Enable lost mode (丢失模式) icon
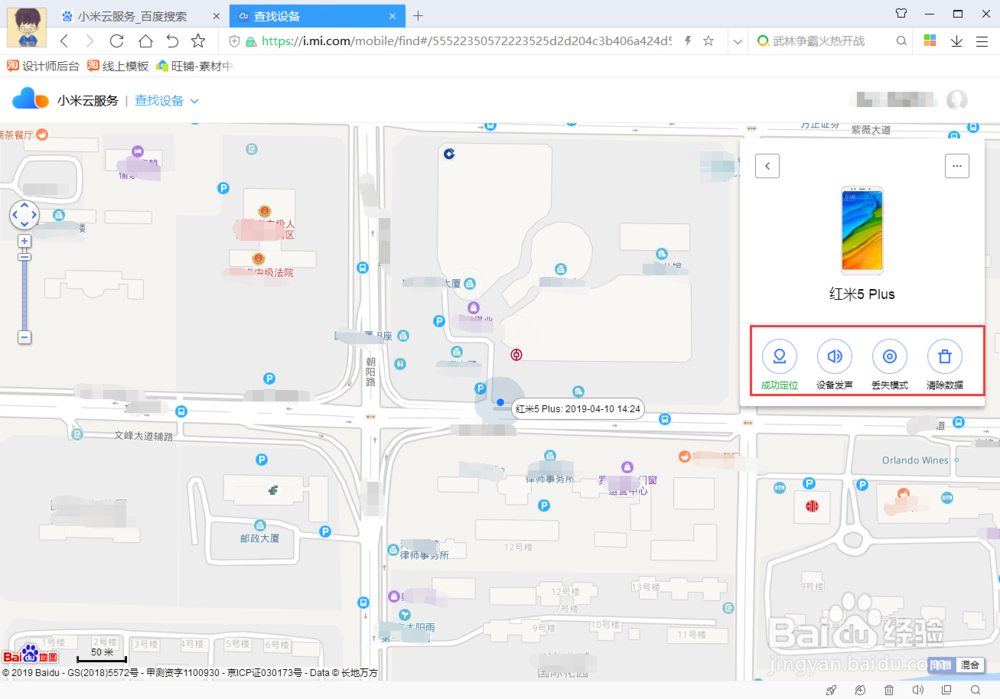This screenshot has height=699, width=1000. [889, 356]
